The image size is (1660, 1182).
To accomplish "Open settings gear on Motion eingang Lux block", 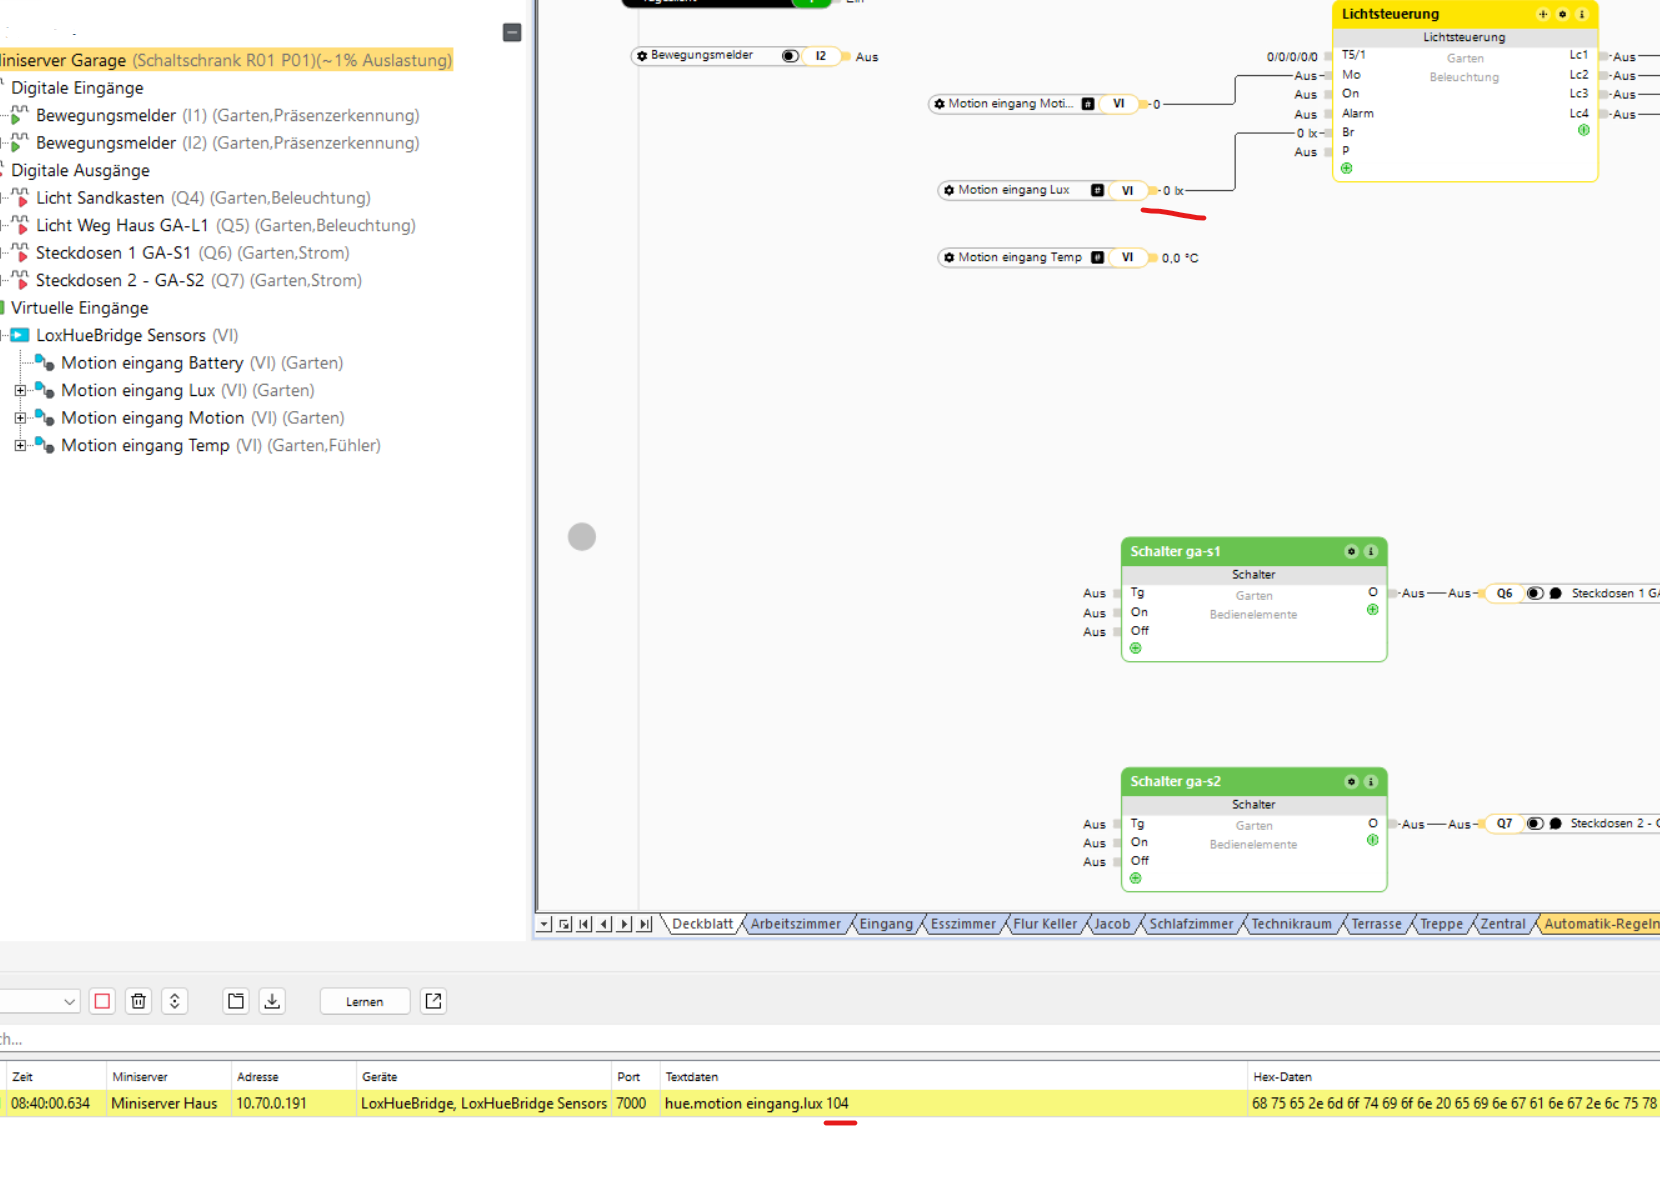I will coord(949,190).
